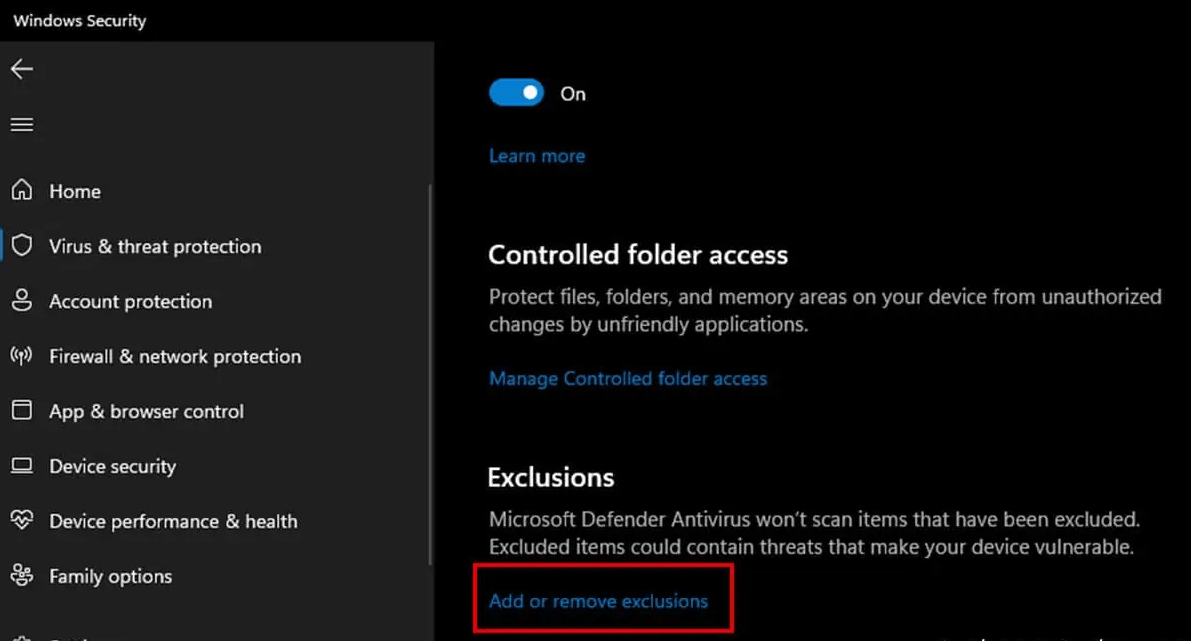Click the Account protection person icon

(21, 301)
